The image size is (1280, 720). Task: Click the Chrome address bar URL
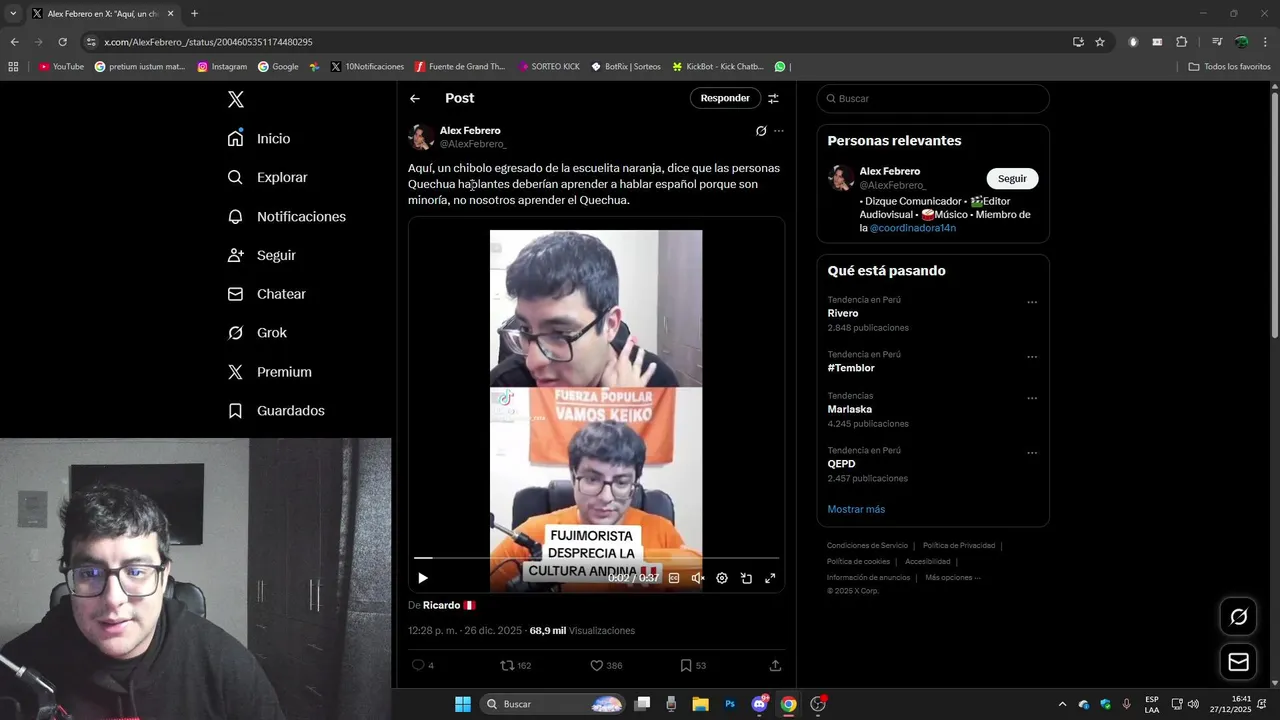click(x=208, y=42)
